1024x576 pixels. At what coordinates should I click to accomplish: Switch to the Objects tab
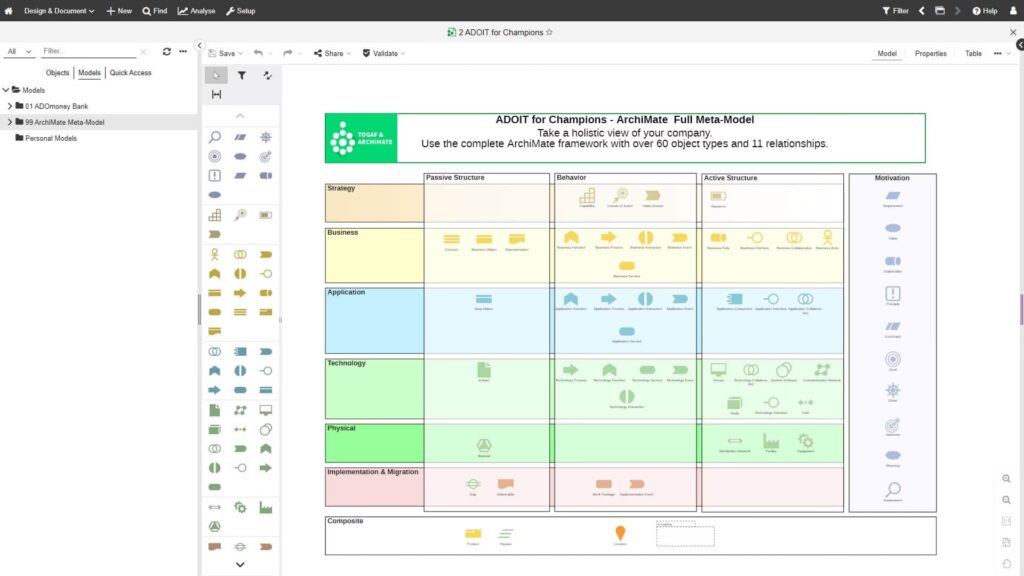(58, 73)
